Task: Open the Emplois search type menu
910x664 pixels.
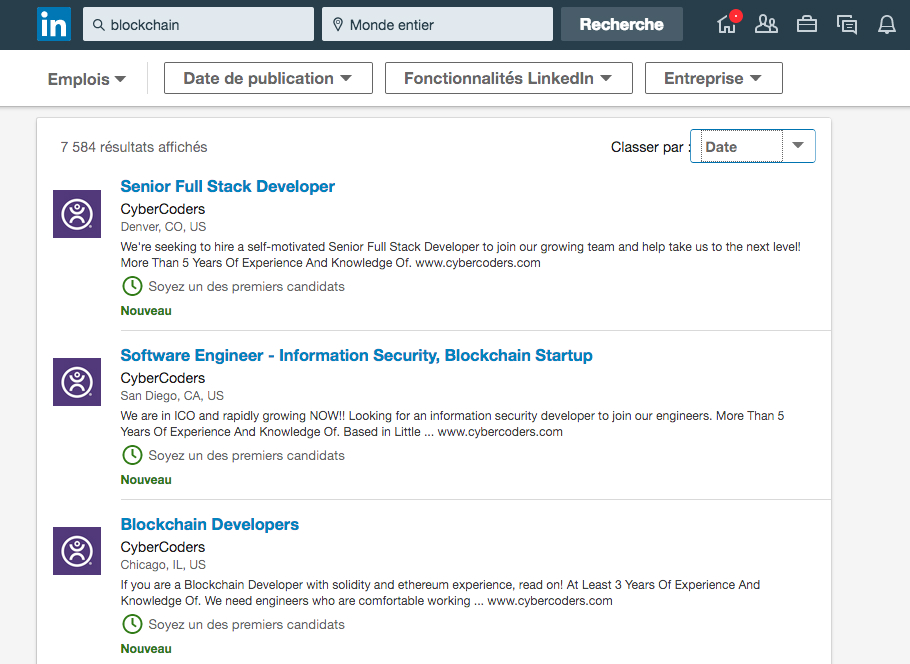Action: pyautogui.click(x=86, y=79)
